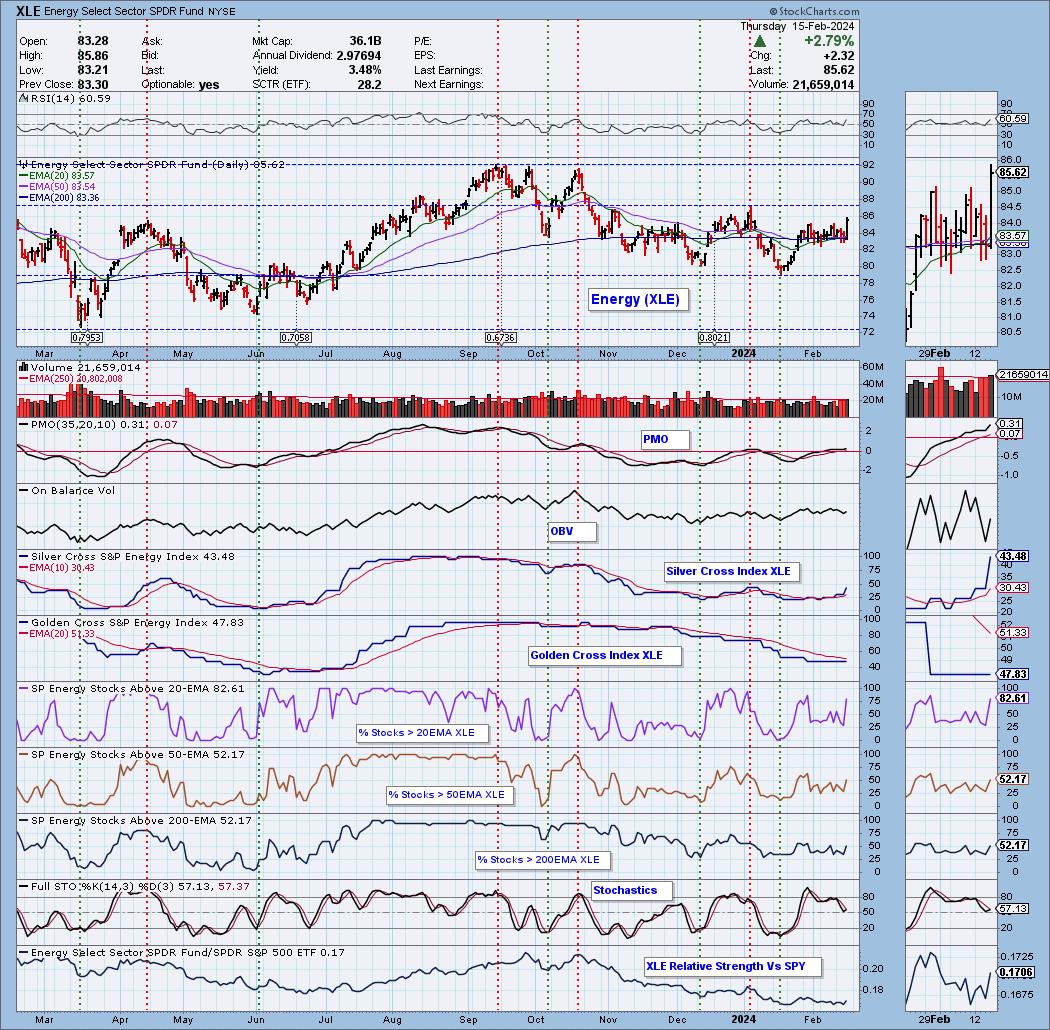The height and width of the screenshot is (1030, 1050).
Task: Click the EMA(20) 83.57 price legend
Action: [57, 175]
